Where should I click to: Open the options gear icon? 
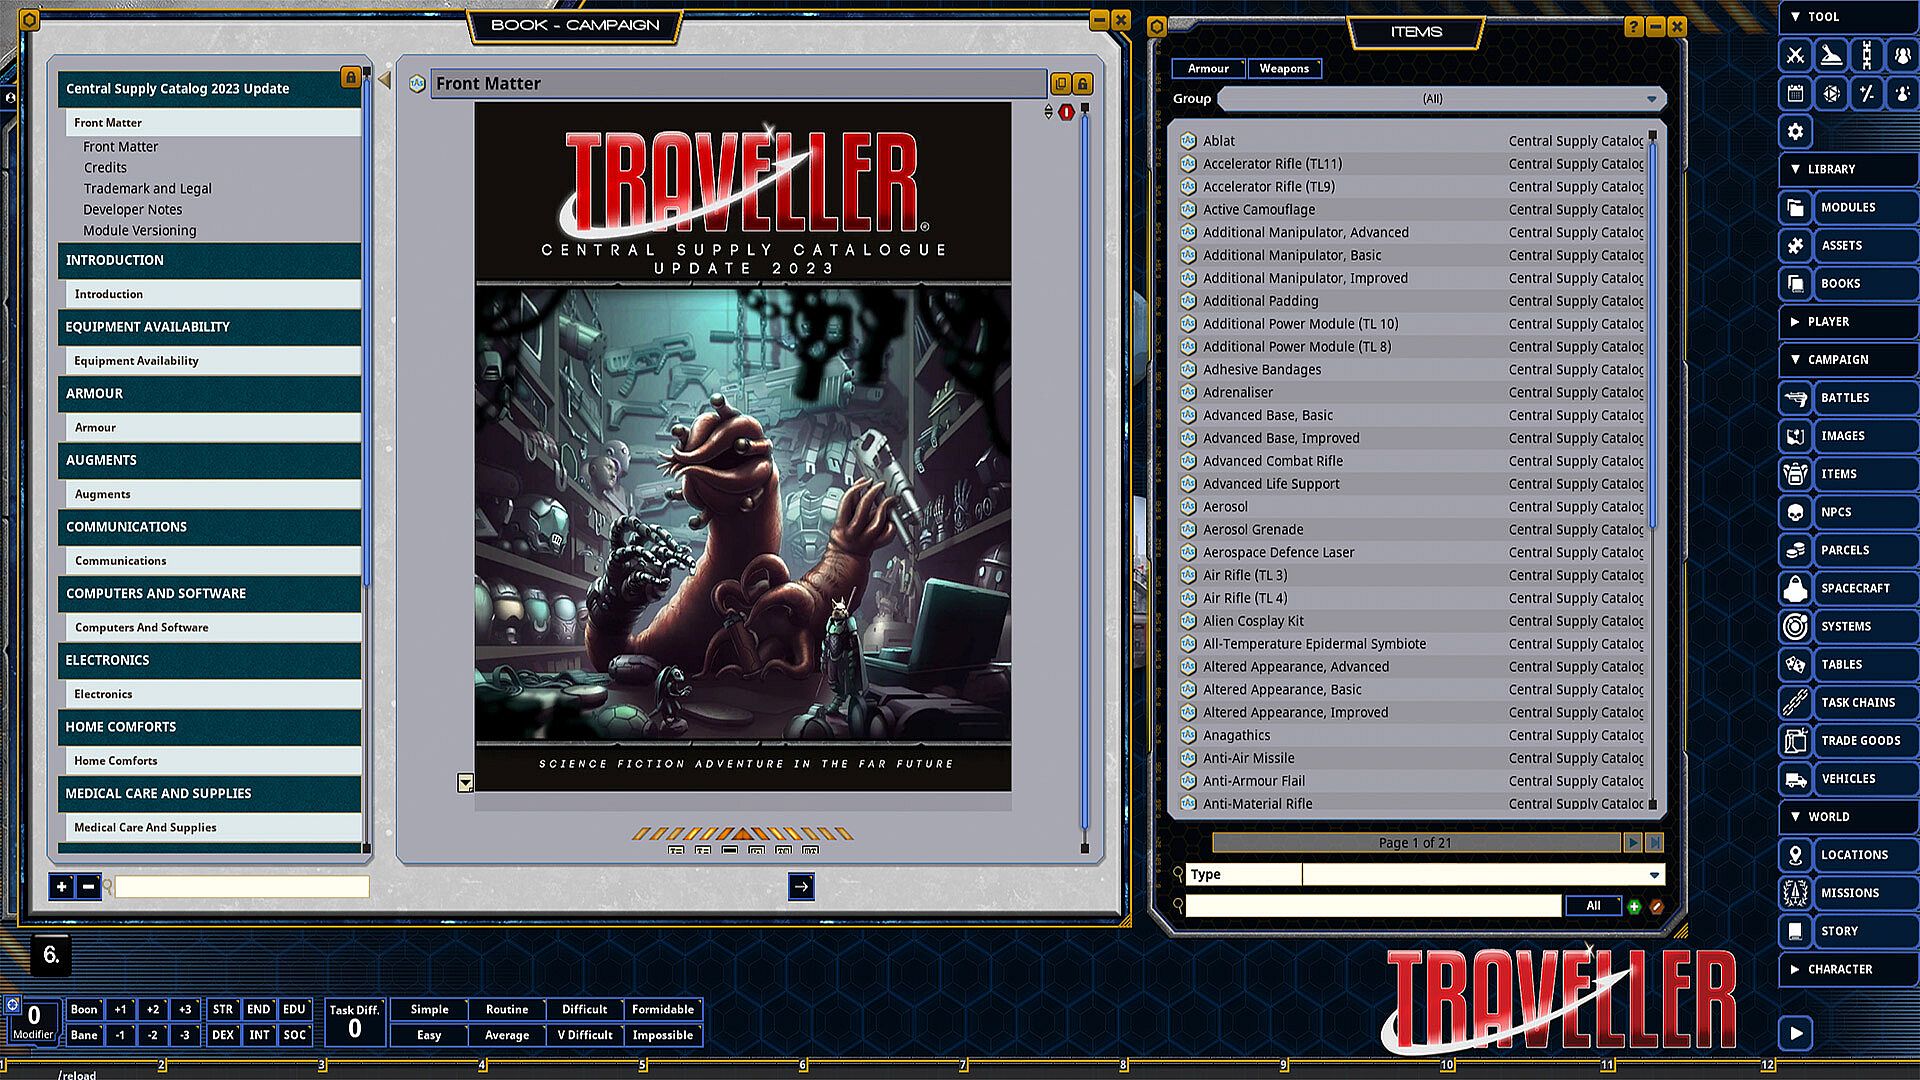click(x=1796, y=132)
